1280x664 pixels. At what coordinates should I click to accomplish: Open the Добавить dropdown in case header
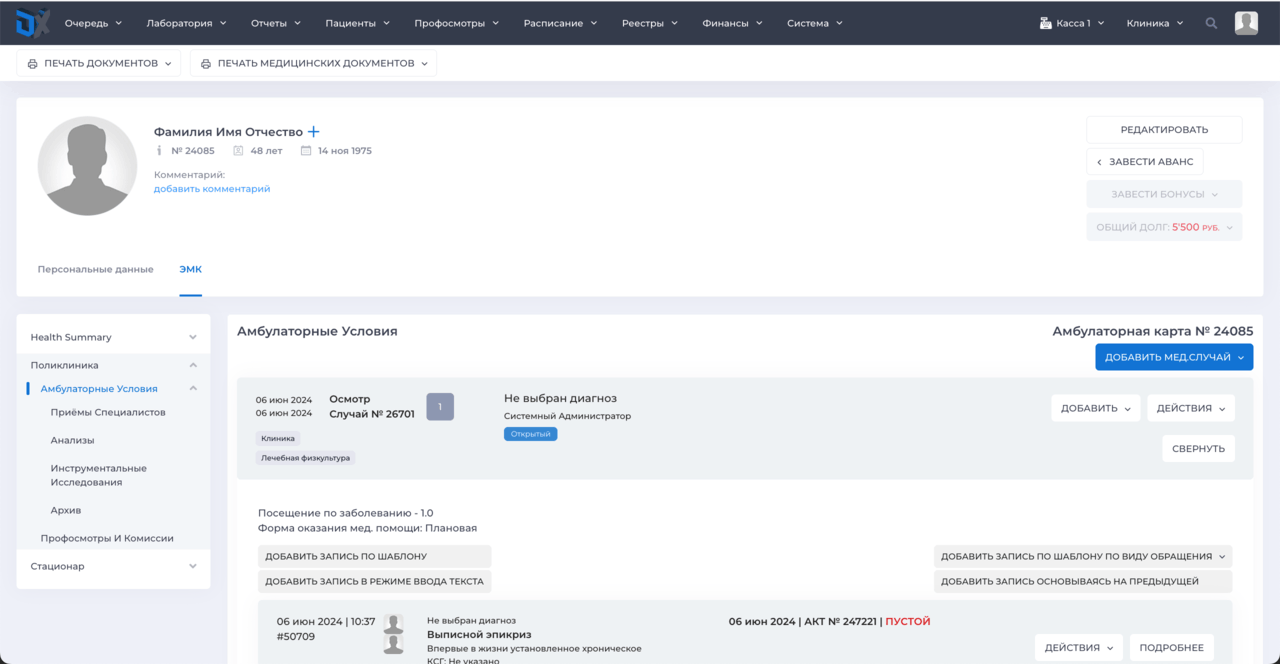tap(1095, 408)
